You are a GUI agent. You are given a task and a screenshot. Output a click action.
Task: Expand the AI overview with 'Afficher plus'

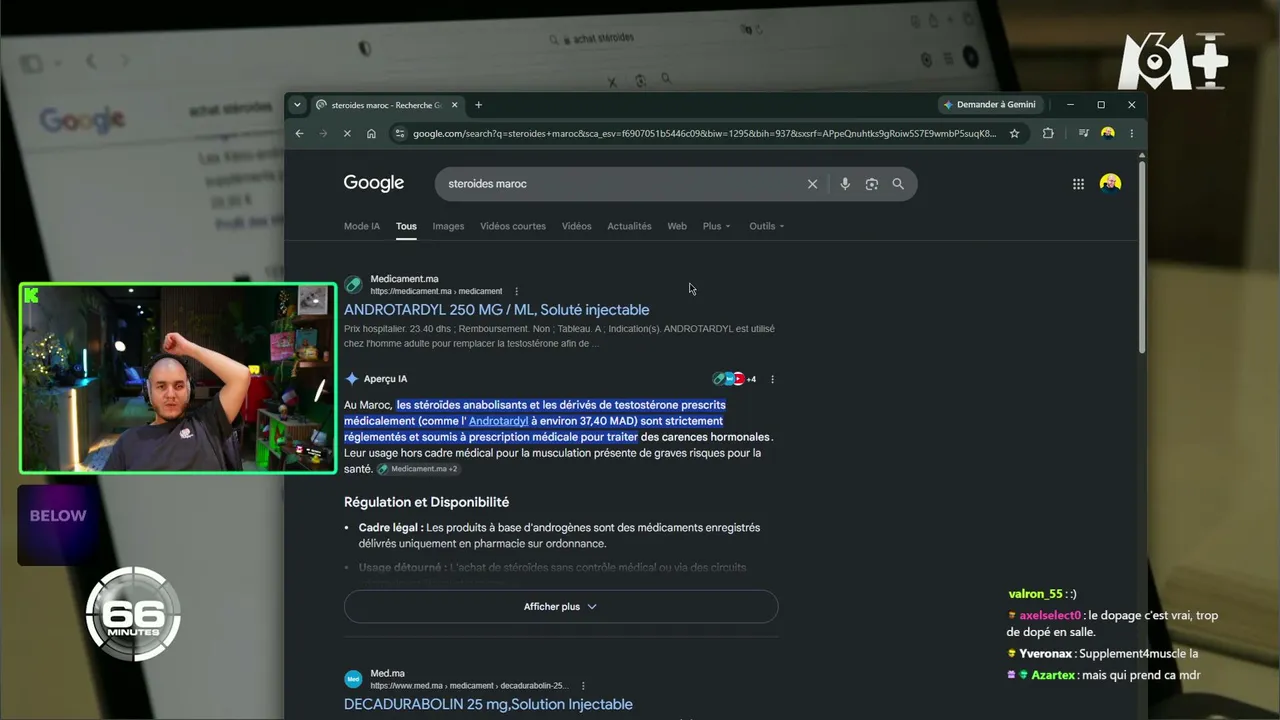click(x=560, y=607)
